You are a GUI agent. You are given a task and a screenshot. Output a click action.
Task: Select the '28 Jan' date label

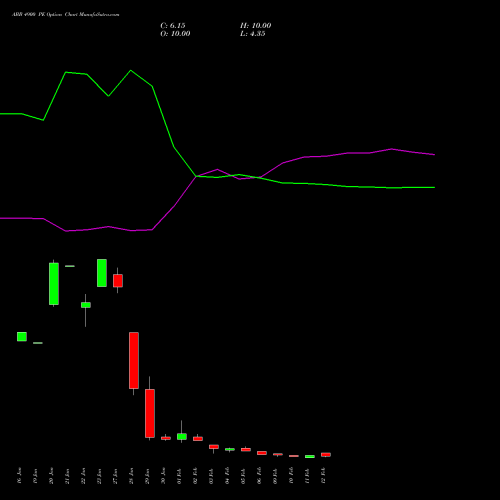[131, 476]
